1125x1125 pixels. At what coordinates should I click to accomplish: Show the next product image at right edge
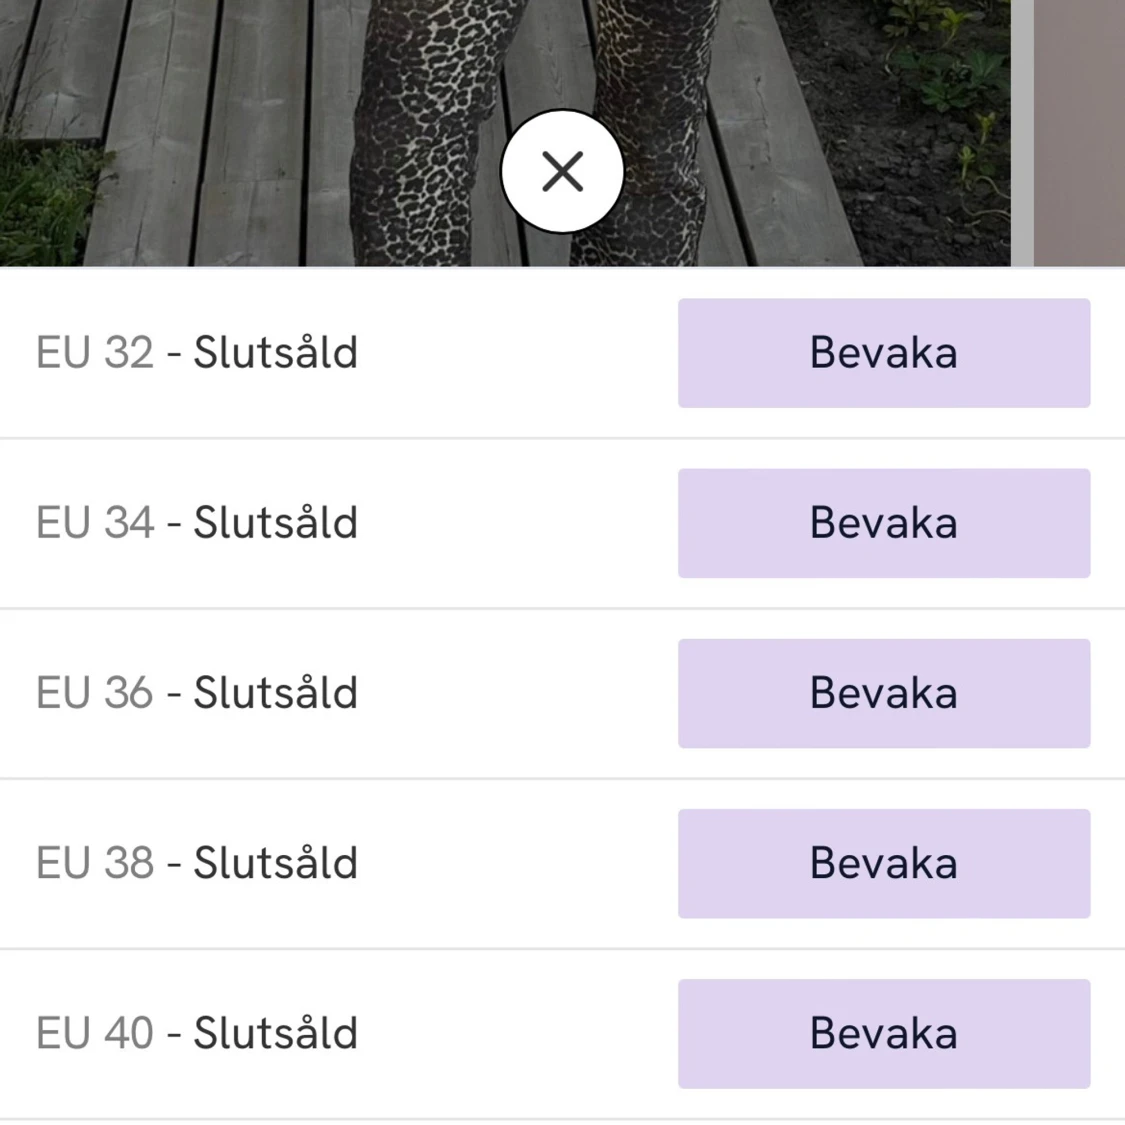coord(1078,130)
